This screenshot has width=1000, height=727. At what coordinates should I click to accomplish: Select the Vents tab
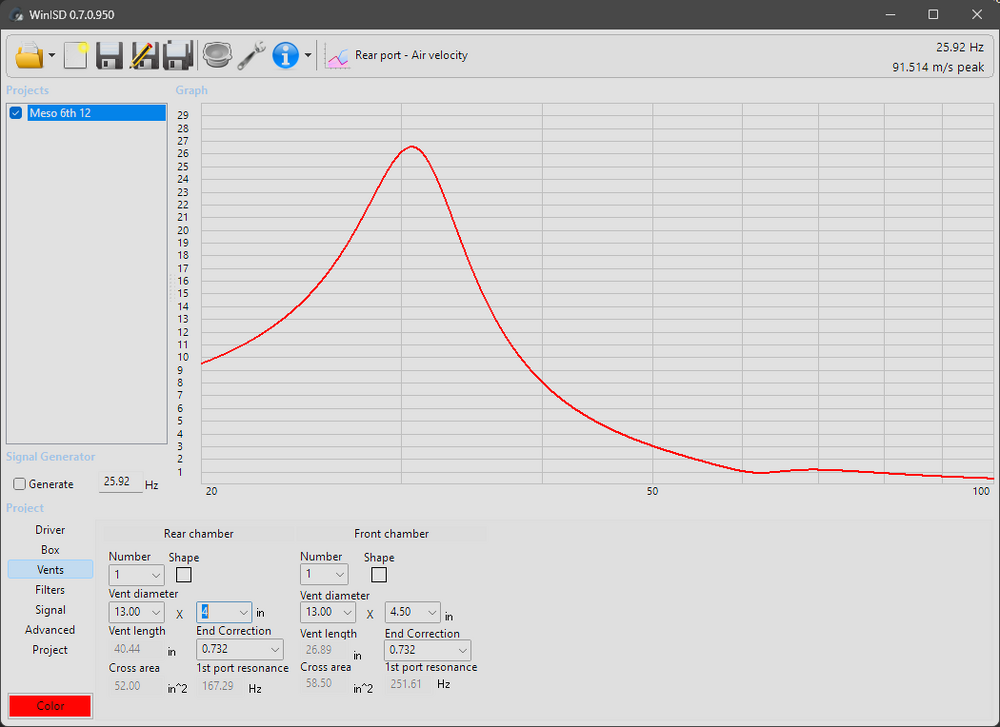50,569
